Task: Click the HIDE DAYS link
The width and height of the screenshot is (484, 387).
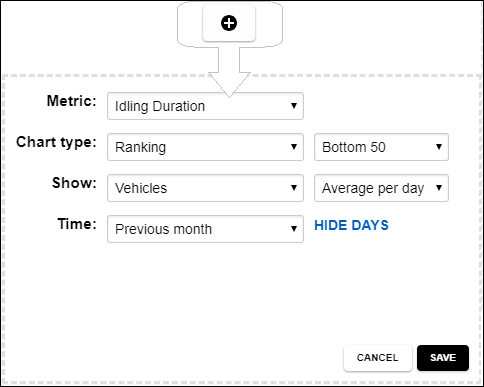Action: pos(351,225)
